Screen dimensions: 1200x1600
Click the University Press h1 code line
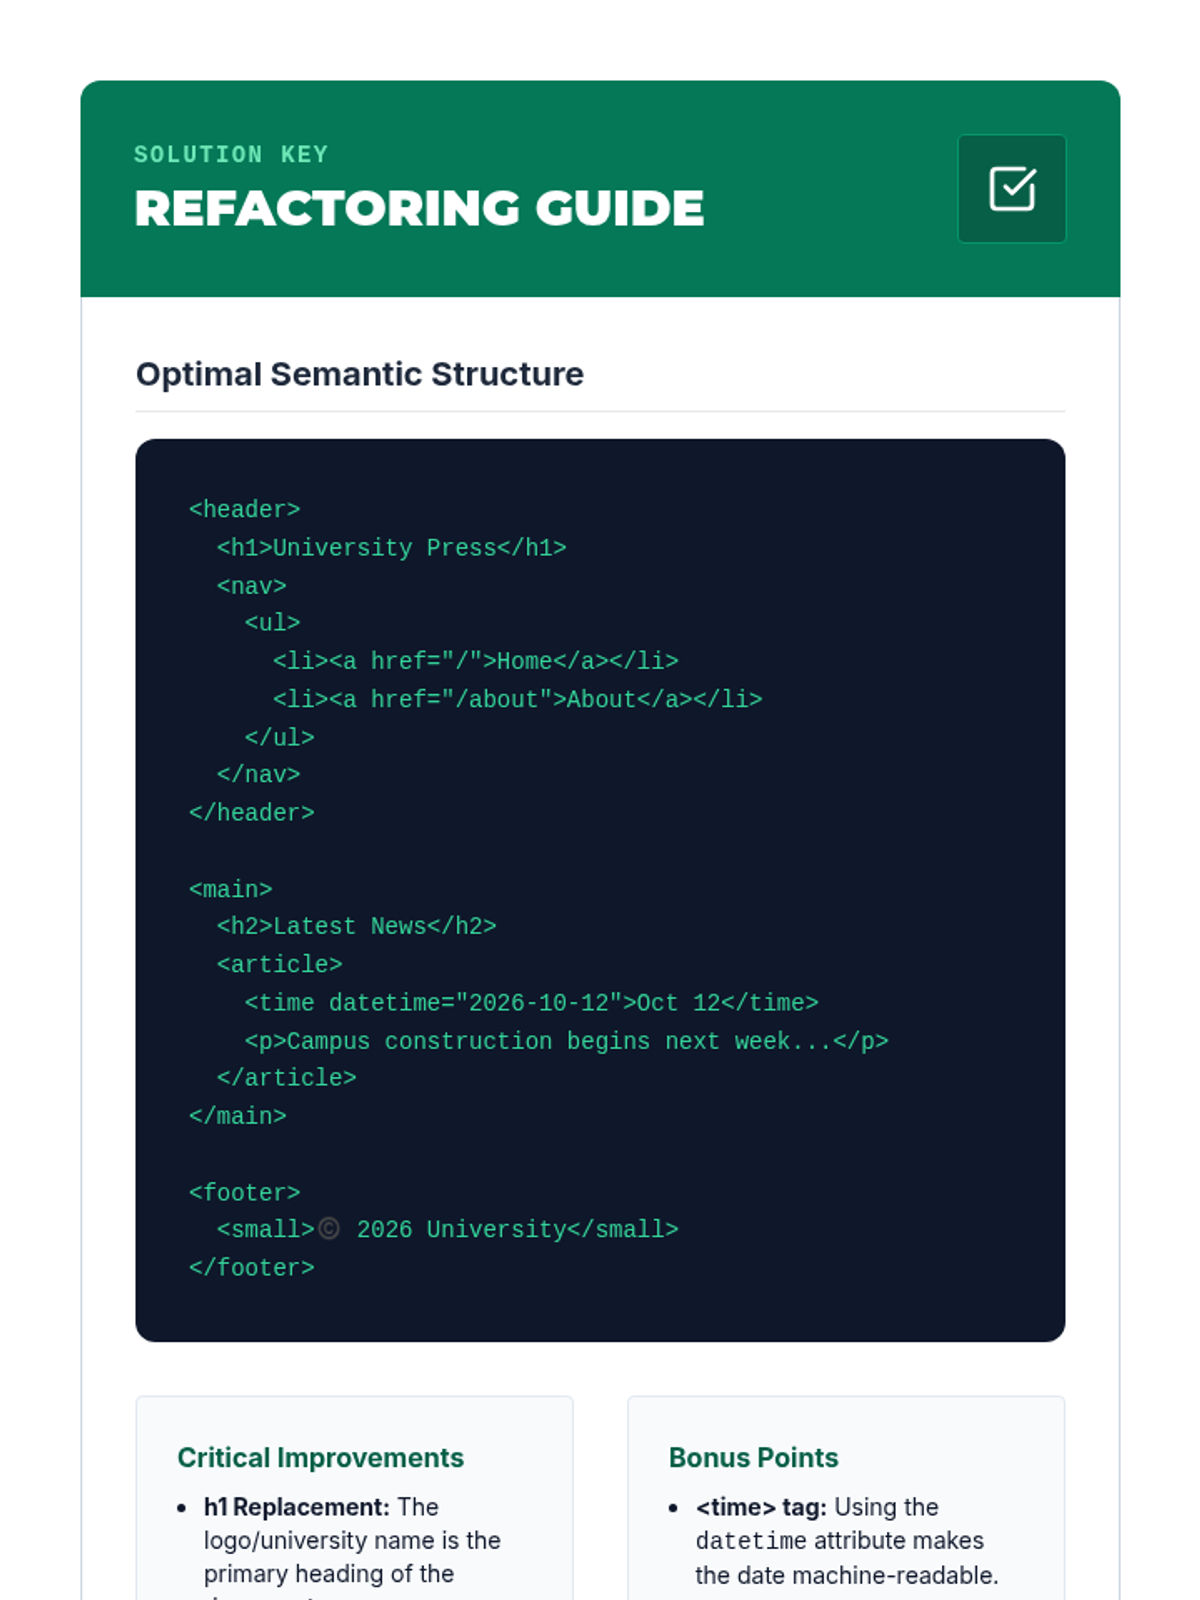click(x=391, y=548)
